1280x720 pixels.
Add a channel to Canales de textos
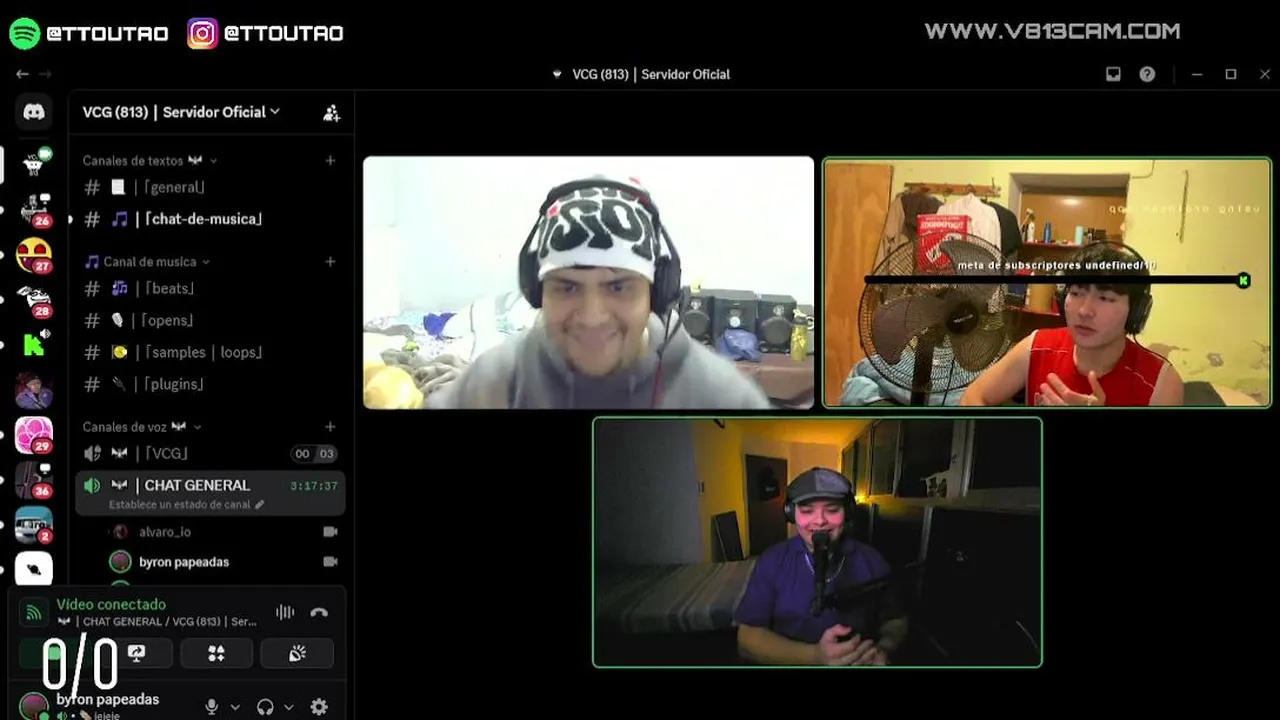coord(330,160)
